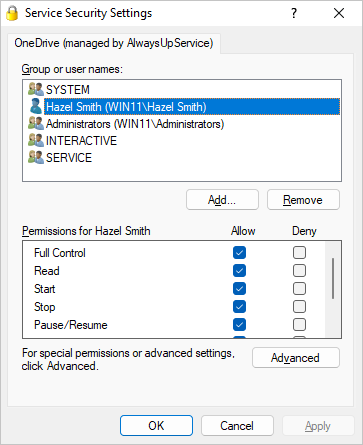Check Deny for Stop permission
363x445 pixels.
point(299,307)
